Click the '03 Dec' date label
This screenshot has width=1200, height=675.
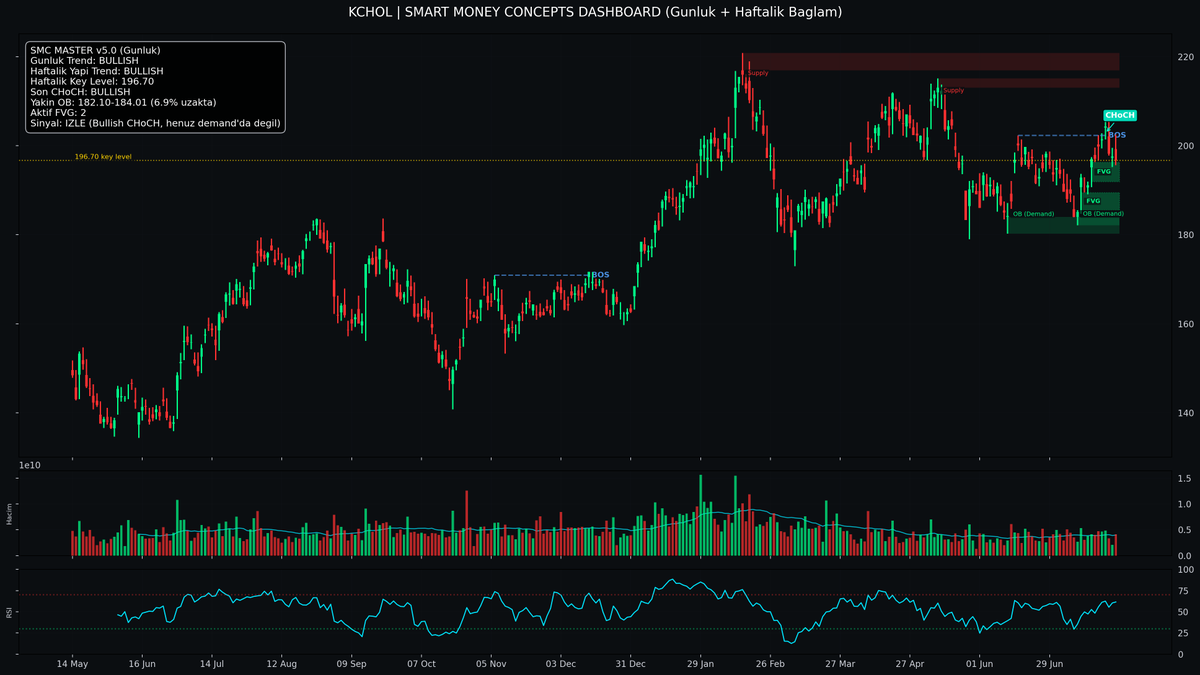coord(561,663)
